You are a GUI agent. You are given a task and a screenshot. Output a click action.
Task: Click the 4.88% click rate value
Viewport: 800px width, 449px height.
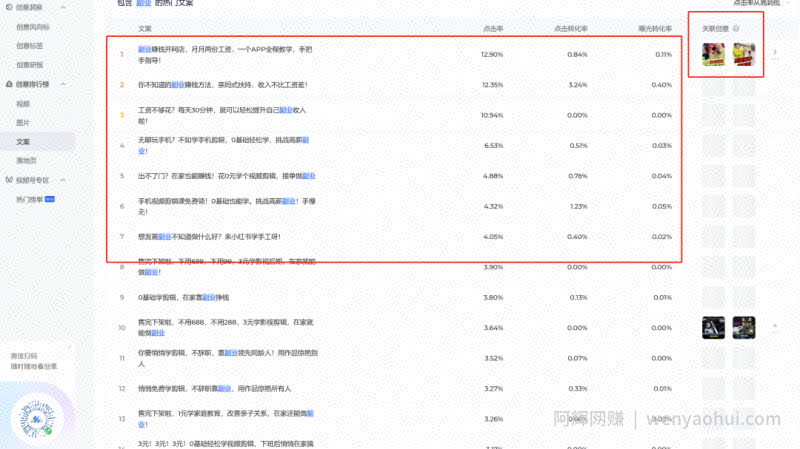tap(493, 176)
